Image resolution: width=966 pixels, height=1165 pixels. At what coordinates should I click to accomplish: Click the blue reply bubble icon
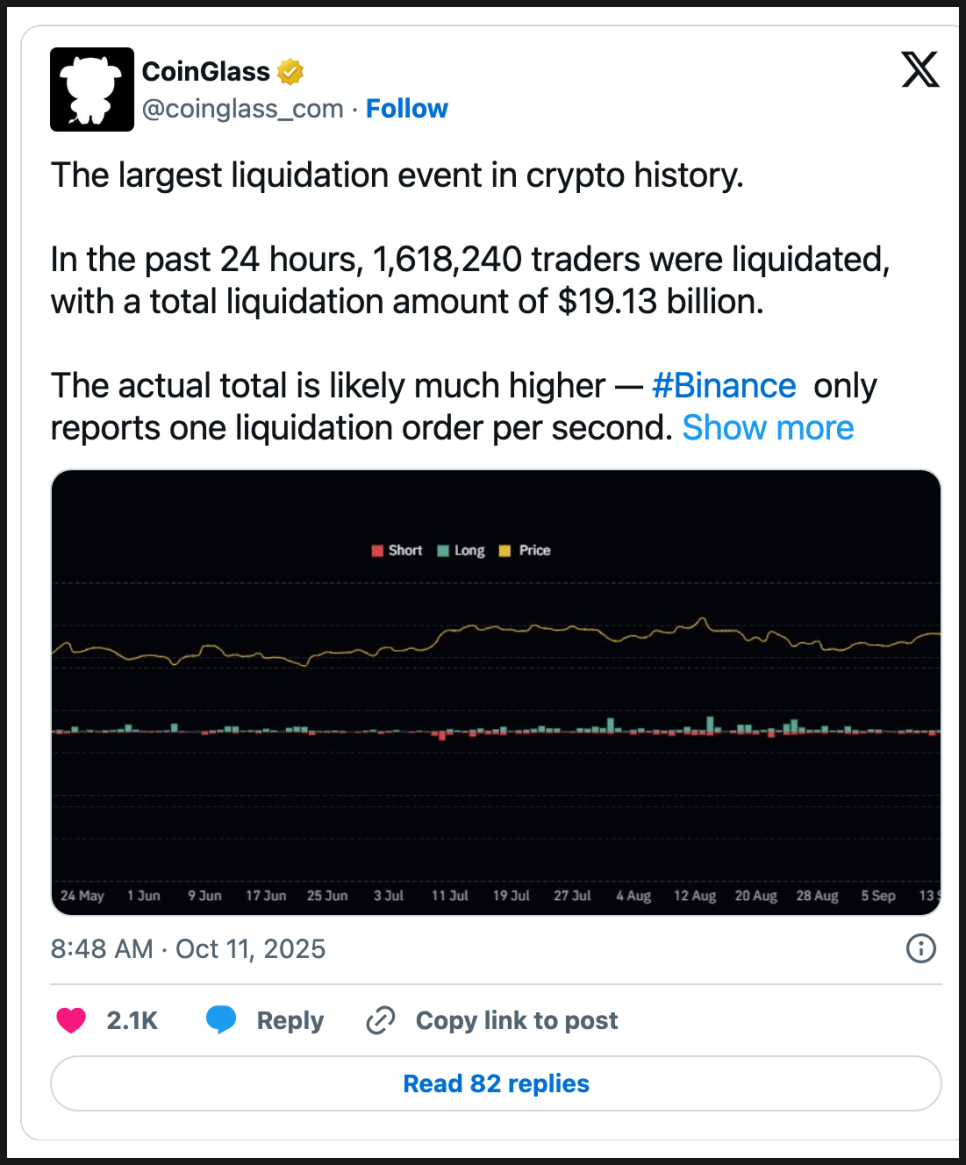point(221,1020)
